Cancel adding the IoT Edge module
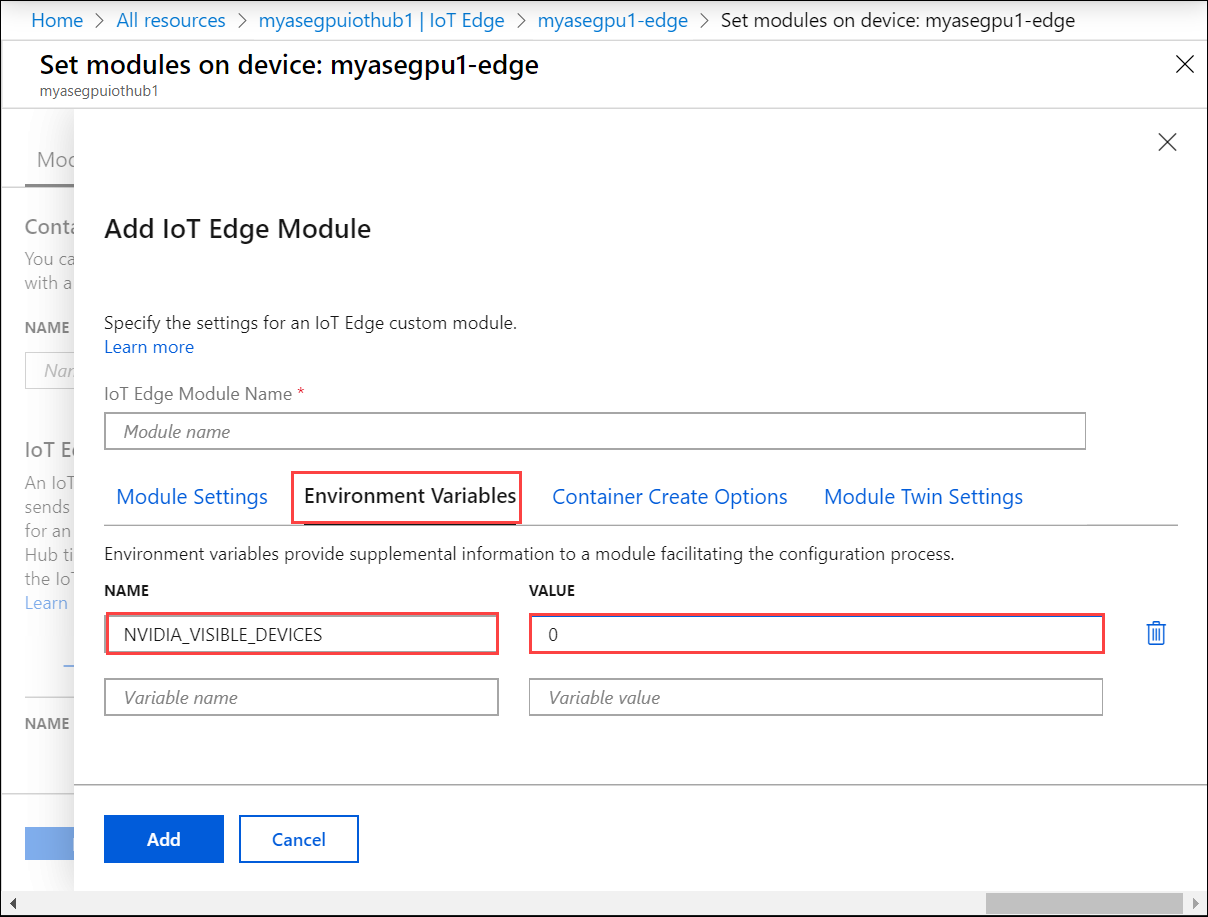This screenshot has height=917, width=1208. tap(298, 838)
